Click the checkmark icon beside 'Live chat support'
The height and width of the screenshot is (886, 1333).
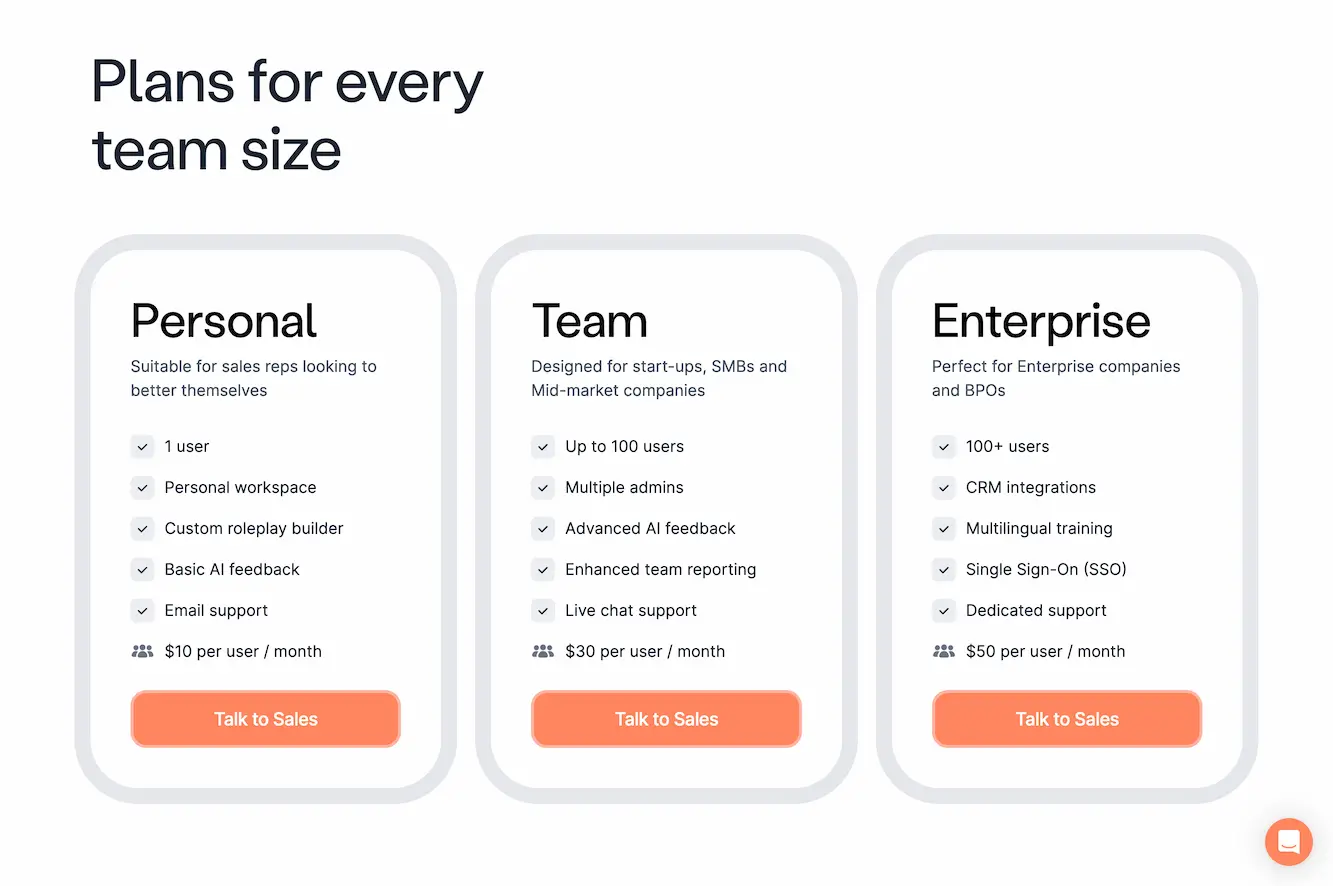(543, 610)
